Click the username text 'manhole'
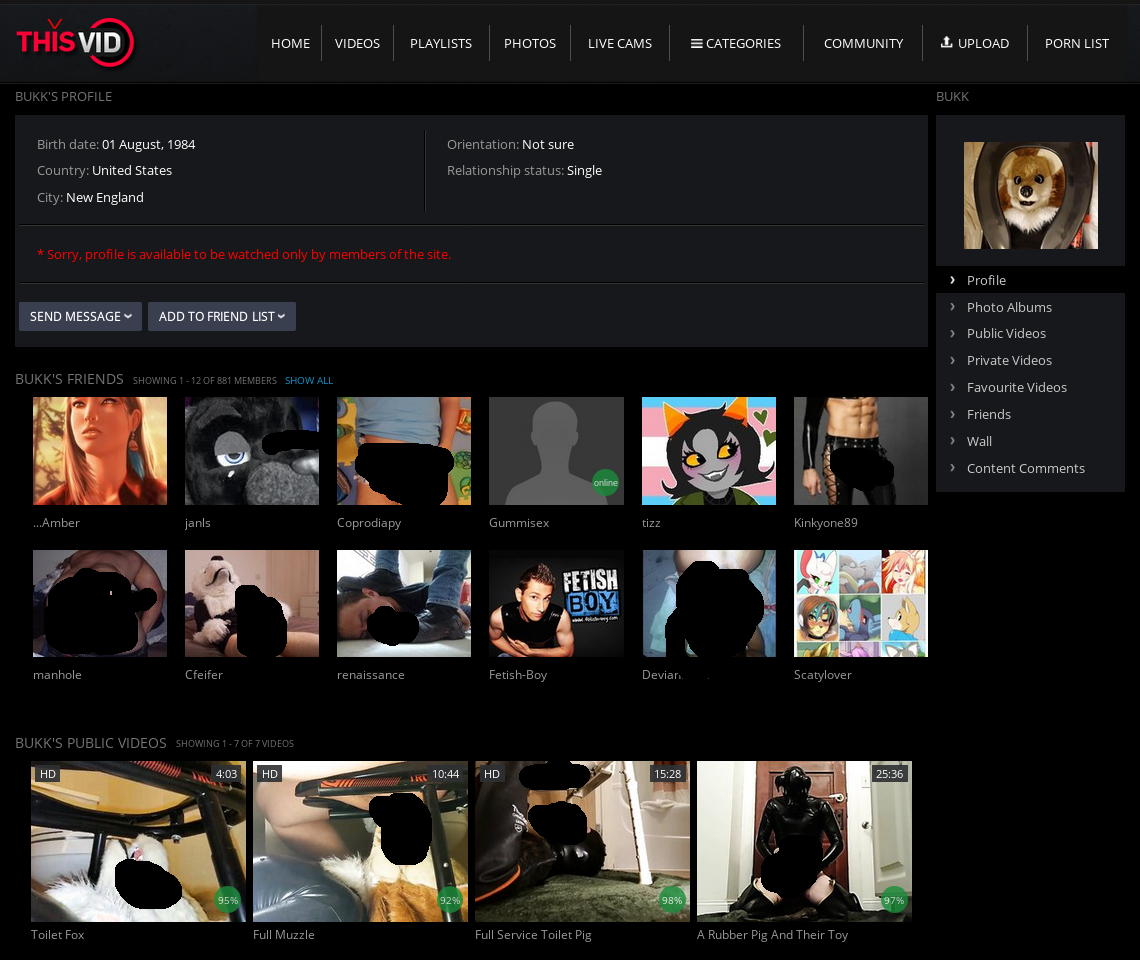 [57, 675]
